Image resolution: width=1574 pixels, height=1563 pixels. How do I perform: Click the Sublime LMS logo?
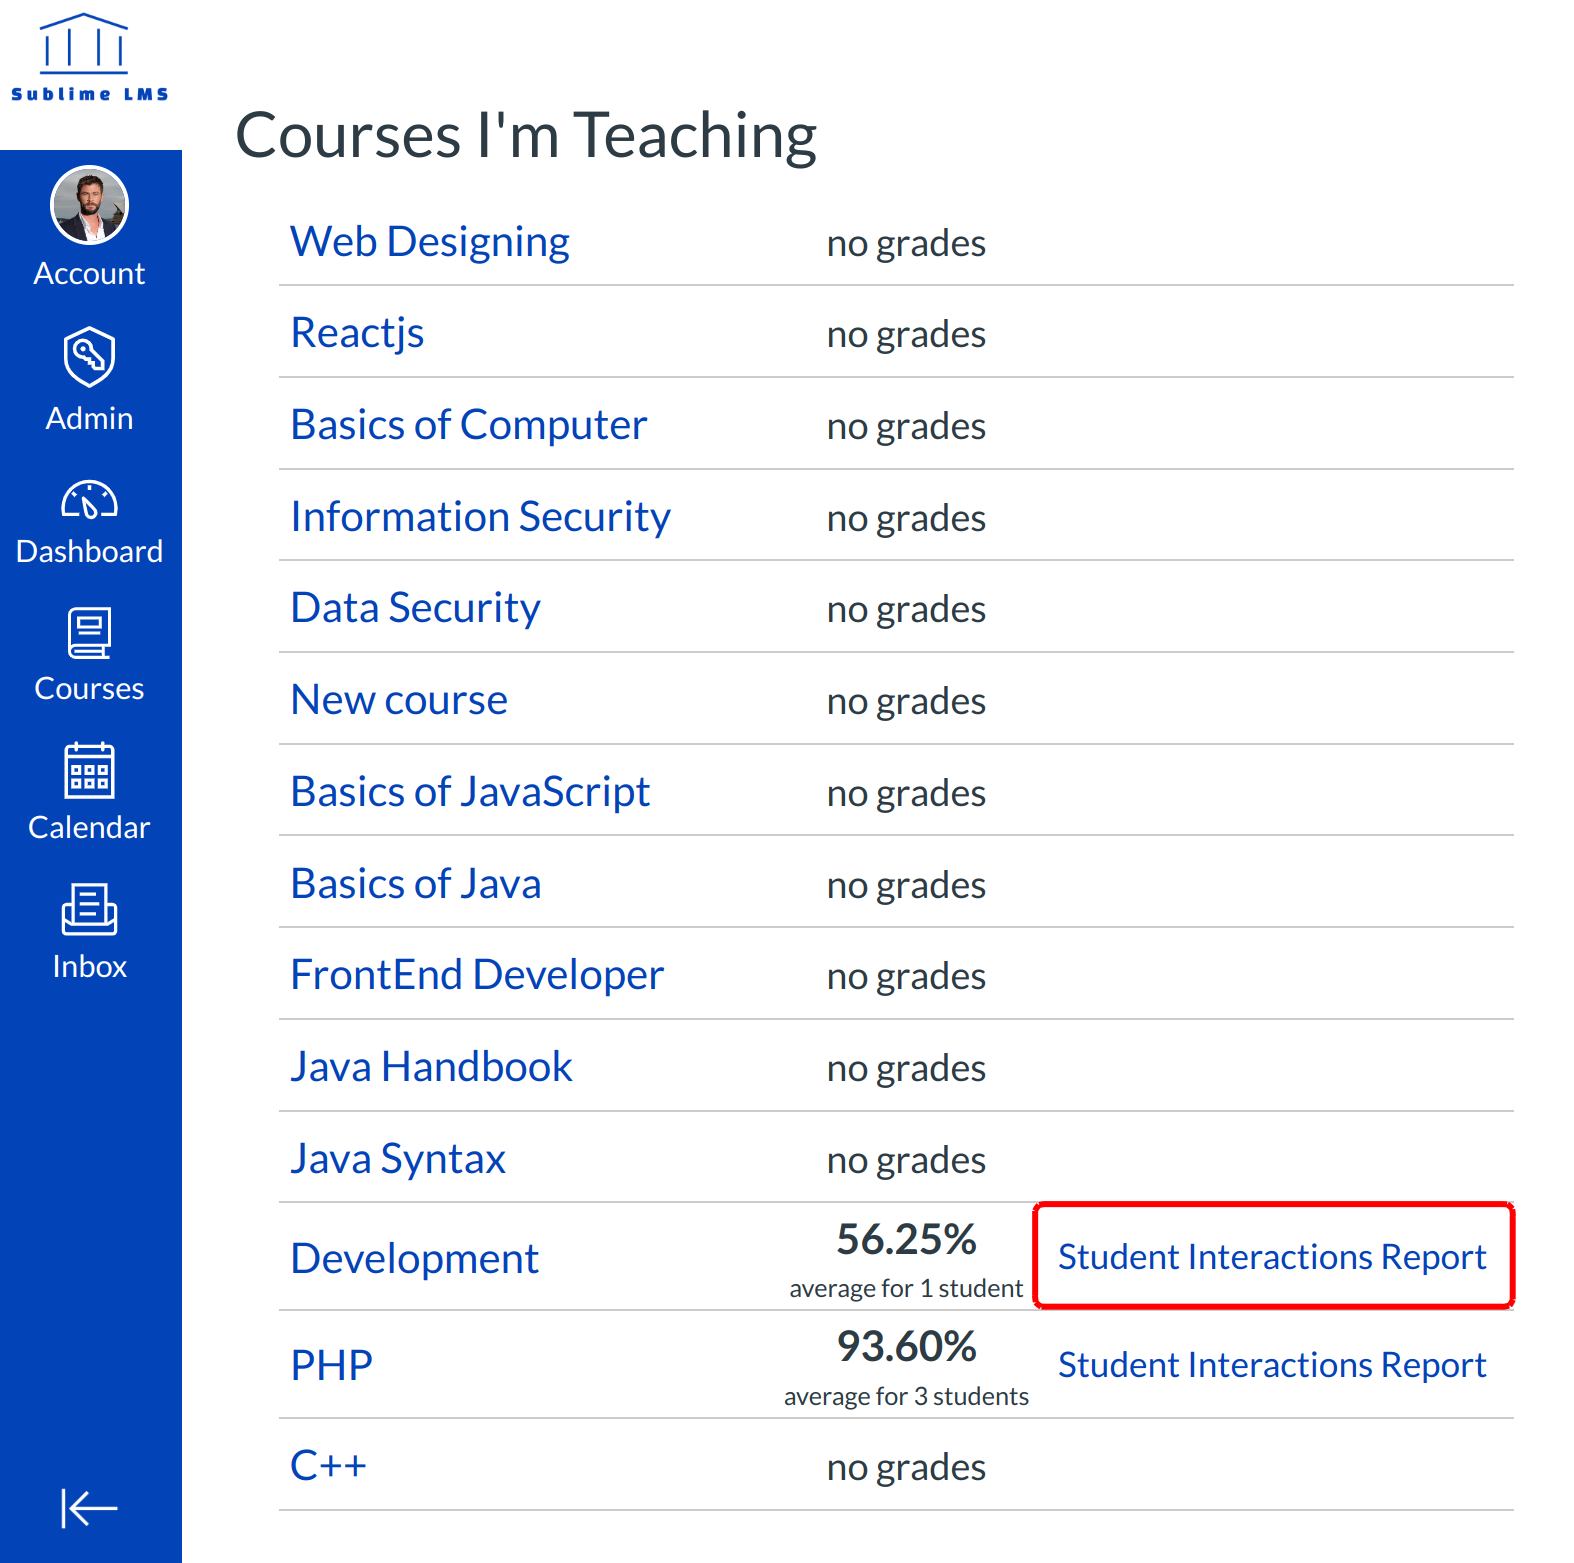pyautogui.click(x=89, y=58)
